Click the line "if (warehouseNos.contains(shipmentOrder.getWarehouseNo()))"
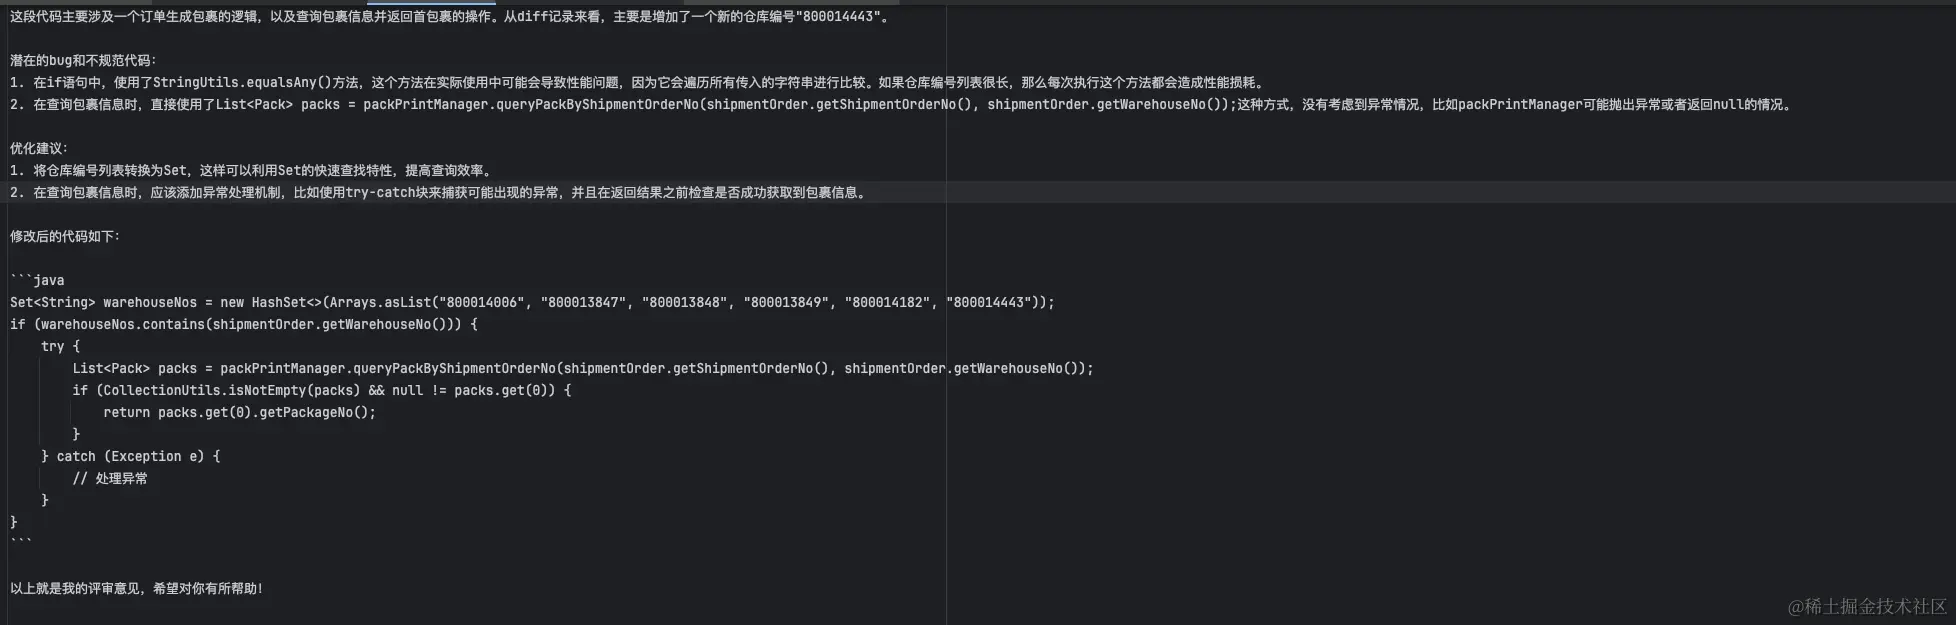 click(x=244, y=324)
